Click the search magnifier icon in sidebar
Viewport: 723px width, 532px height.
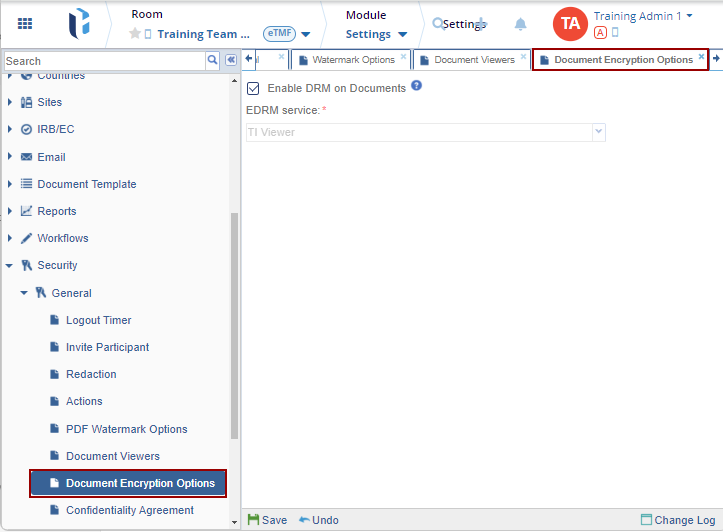[212, 60]
